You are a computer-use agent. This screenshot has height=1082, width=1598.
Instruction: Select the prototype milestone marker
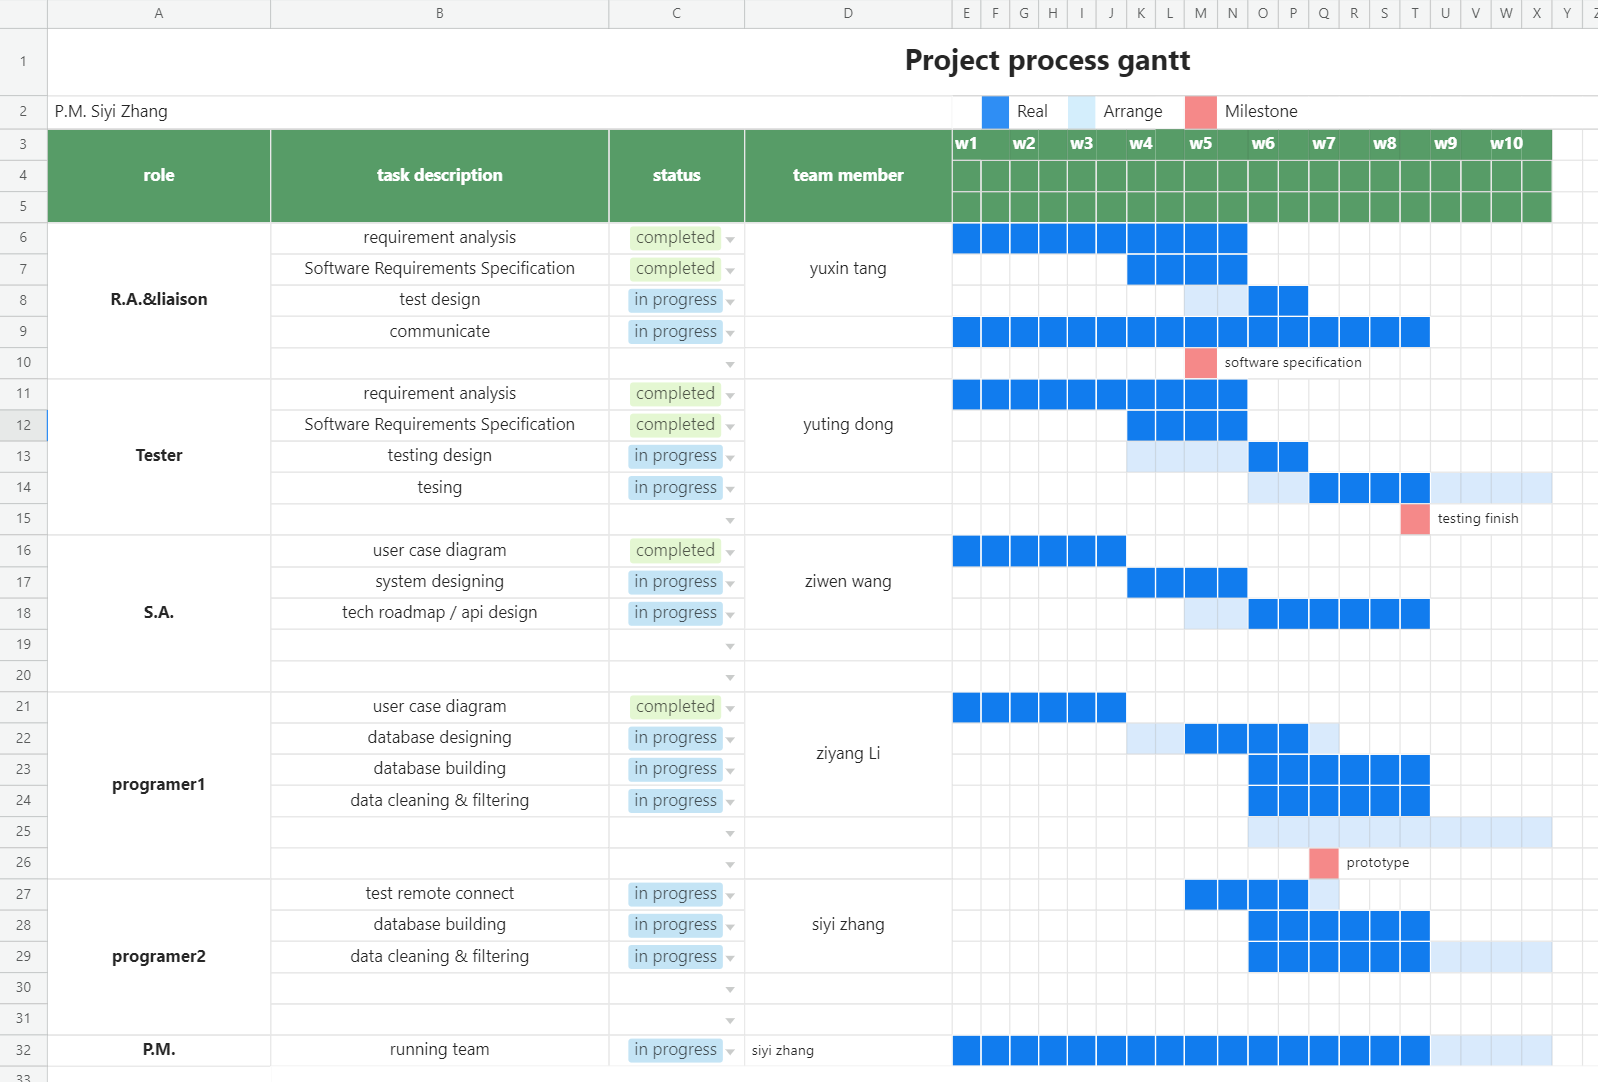1323,863
